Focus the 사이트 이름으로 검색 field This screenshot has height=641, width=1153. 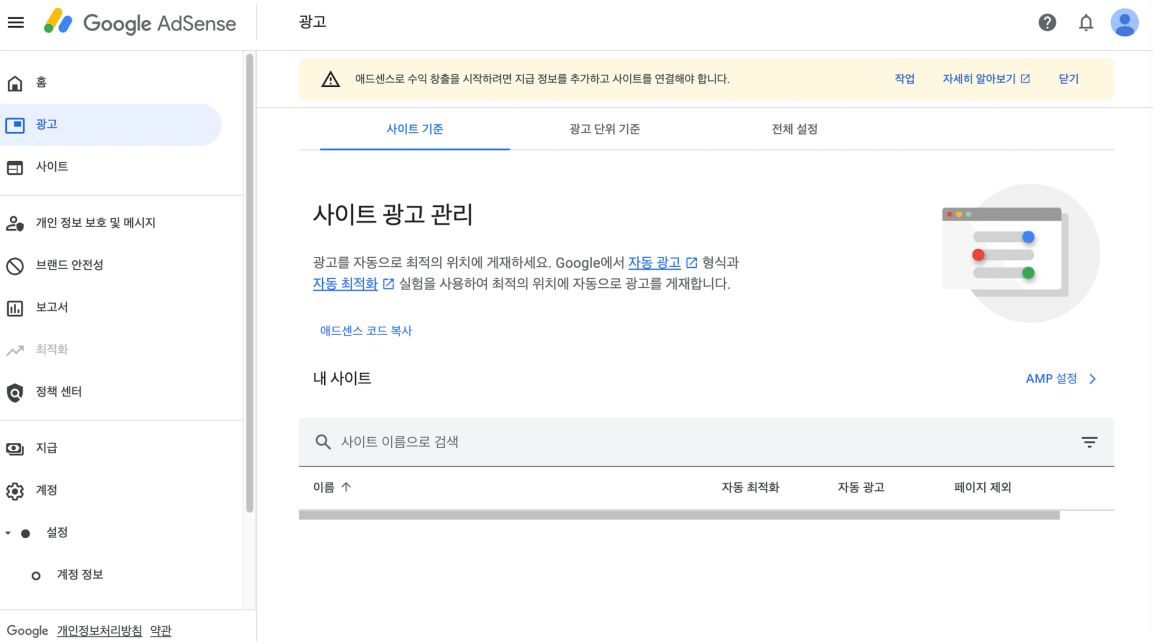pyautogui.click(x=706, y=442)
